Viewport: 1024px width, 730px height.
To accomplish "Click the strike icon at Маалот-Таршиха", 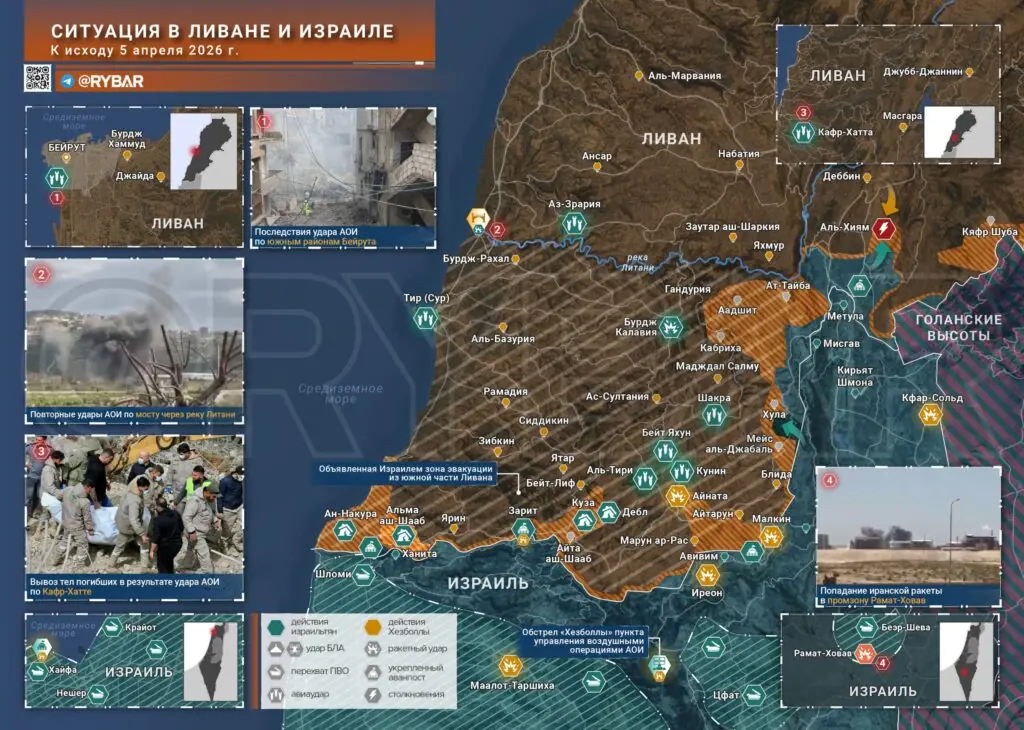I will point(510,665).
